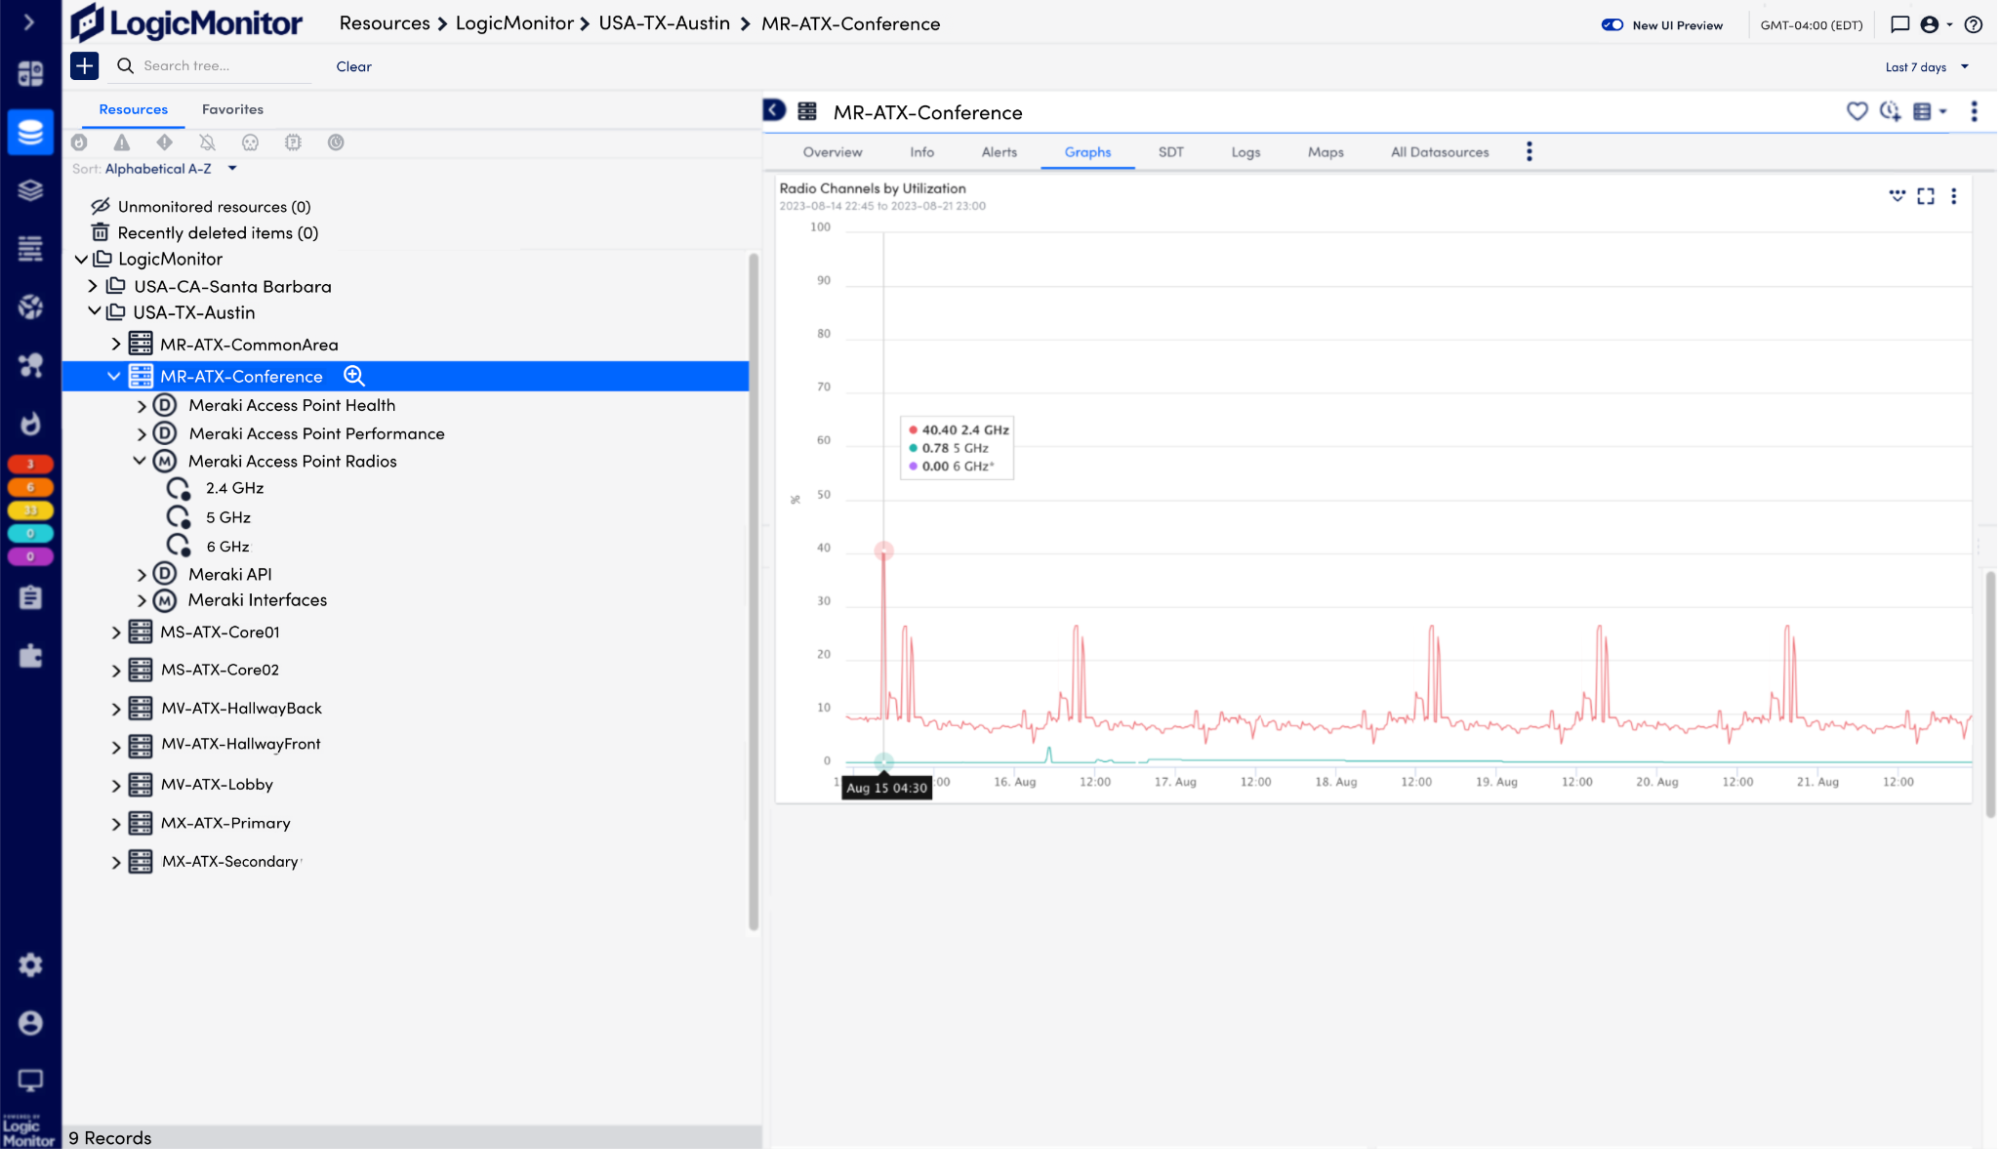Viewport: 1999px width, 1149px height.
Task: Click the dead device skull filter icon
Action: coord(250,142)
